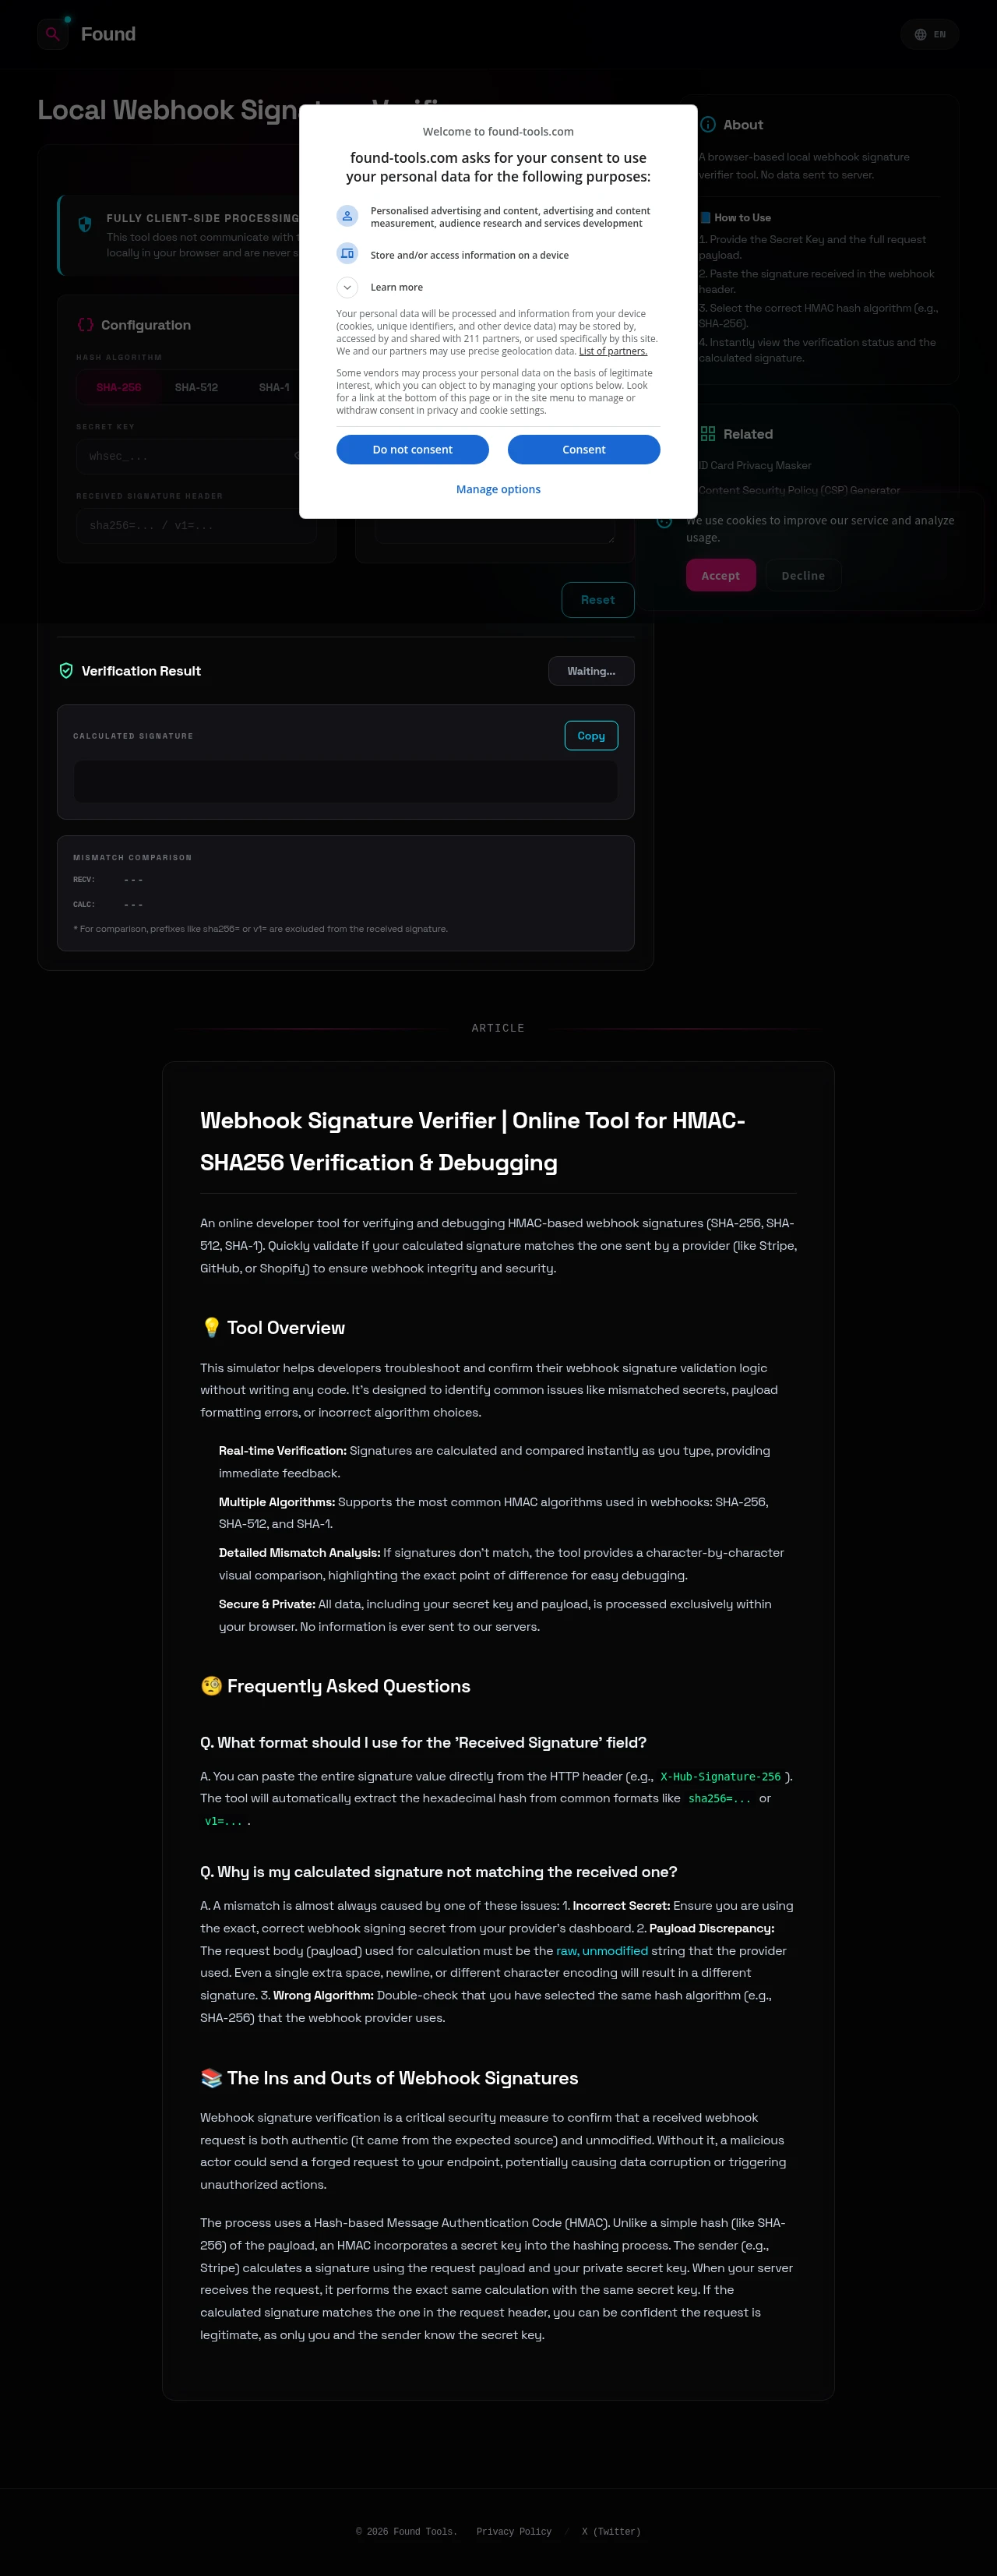This screenshot has height=2576, width=997.
Task: Expand the Learn more chevron
Action: tap(347, 287)
